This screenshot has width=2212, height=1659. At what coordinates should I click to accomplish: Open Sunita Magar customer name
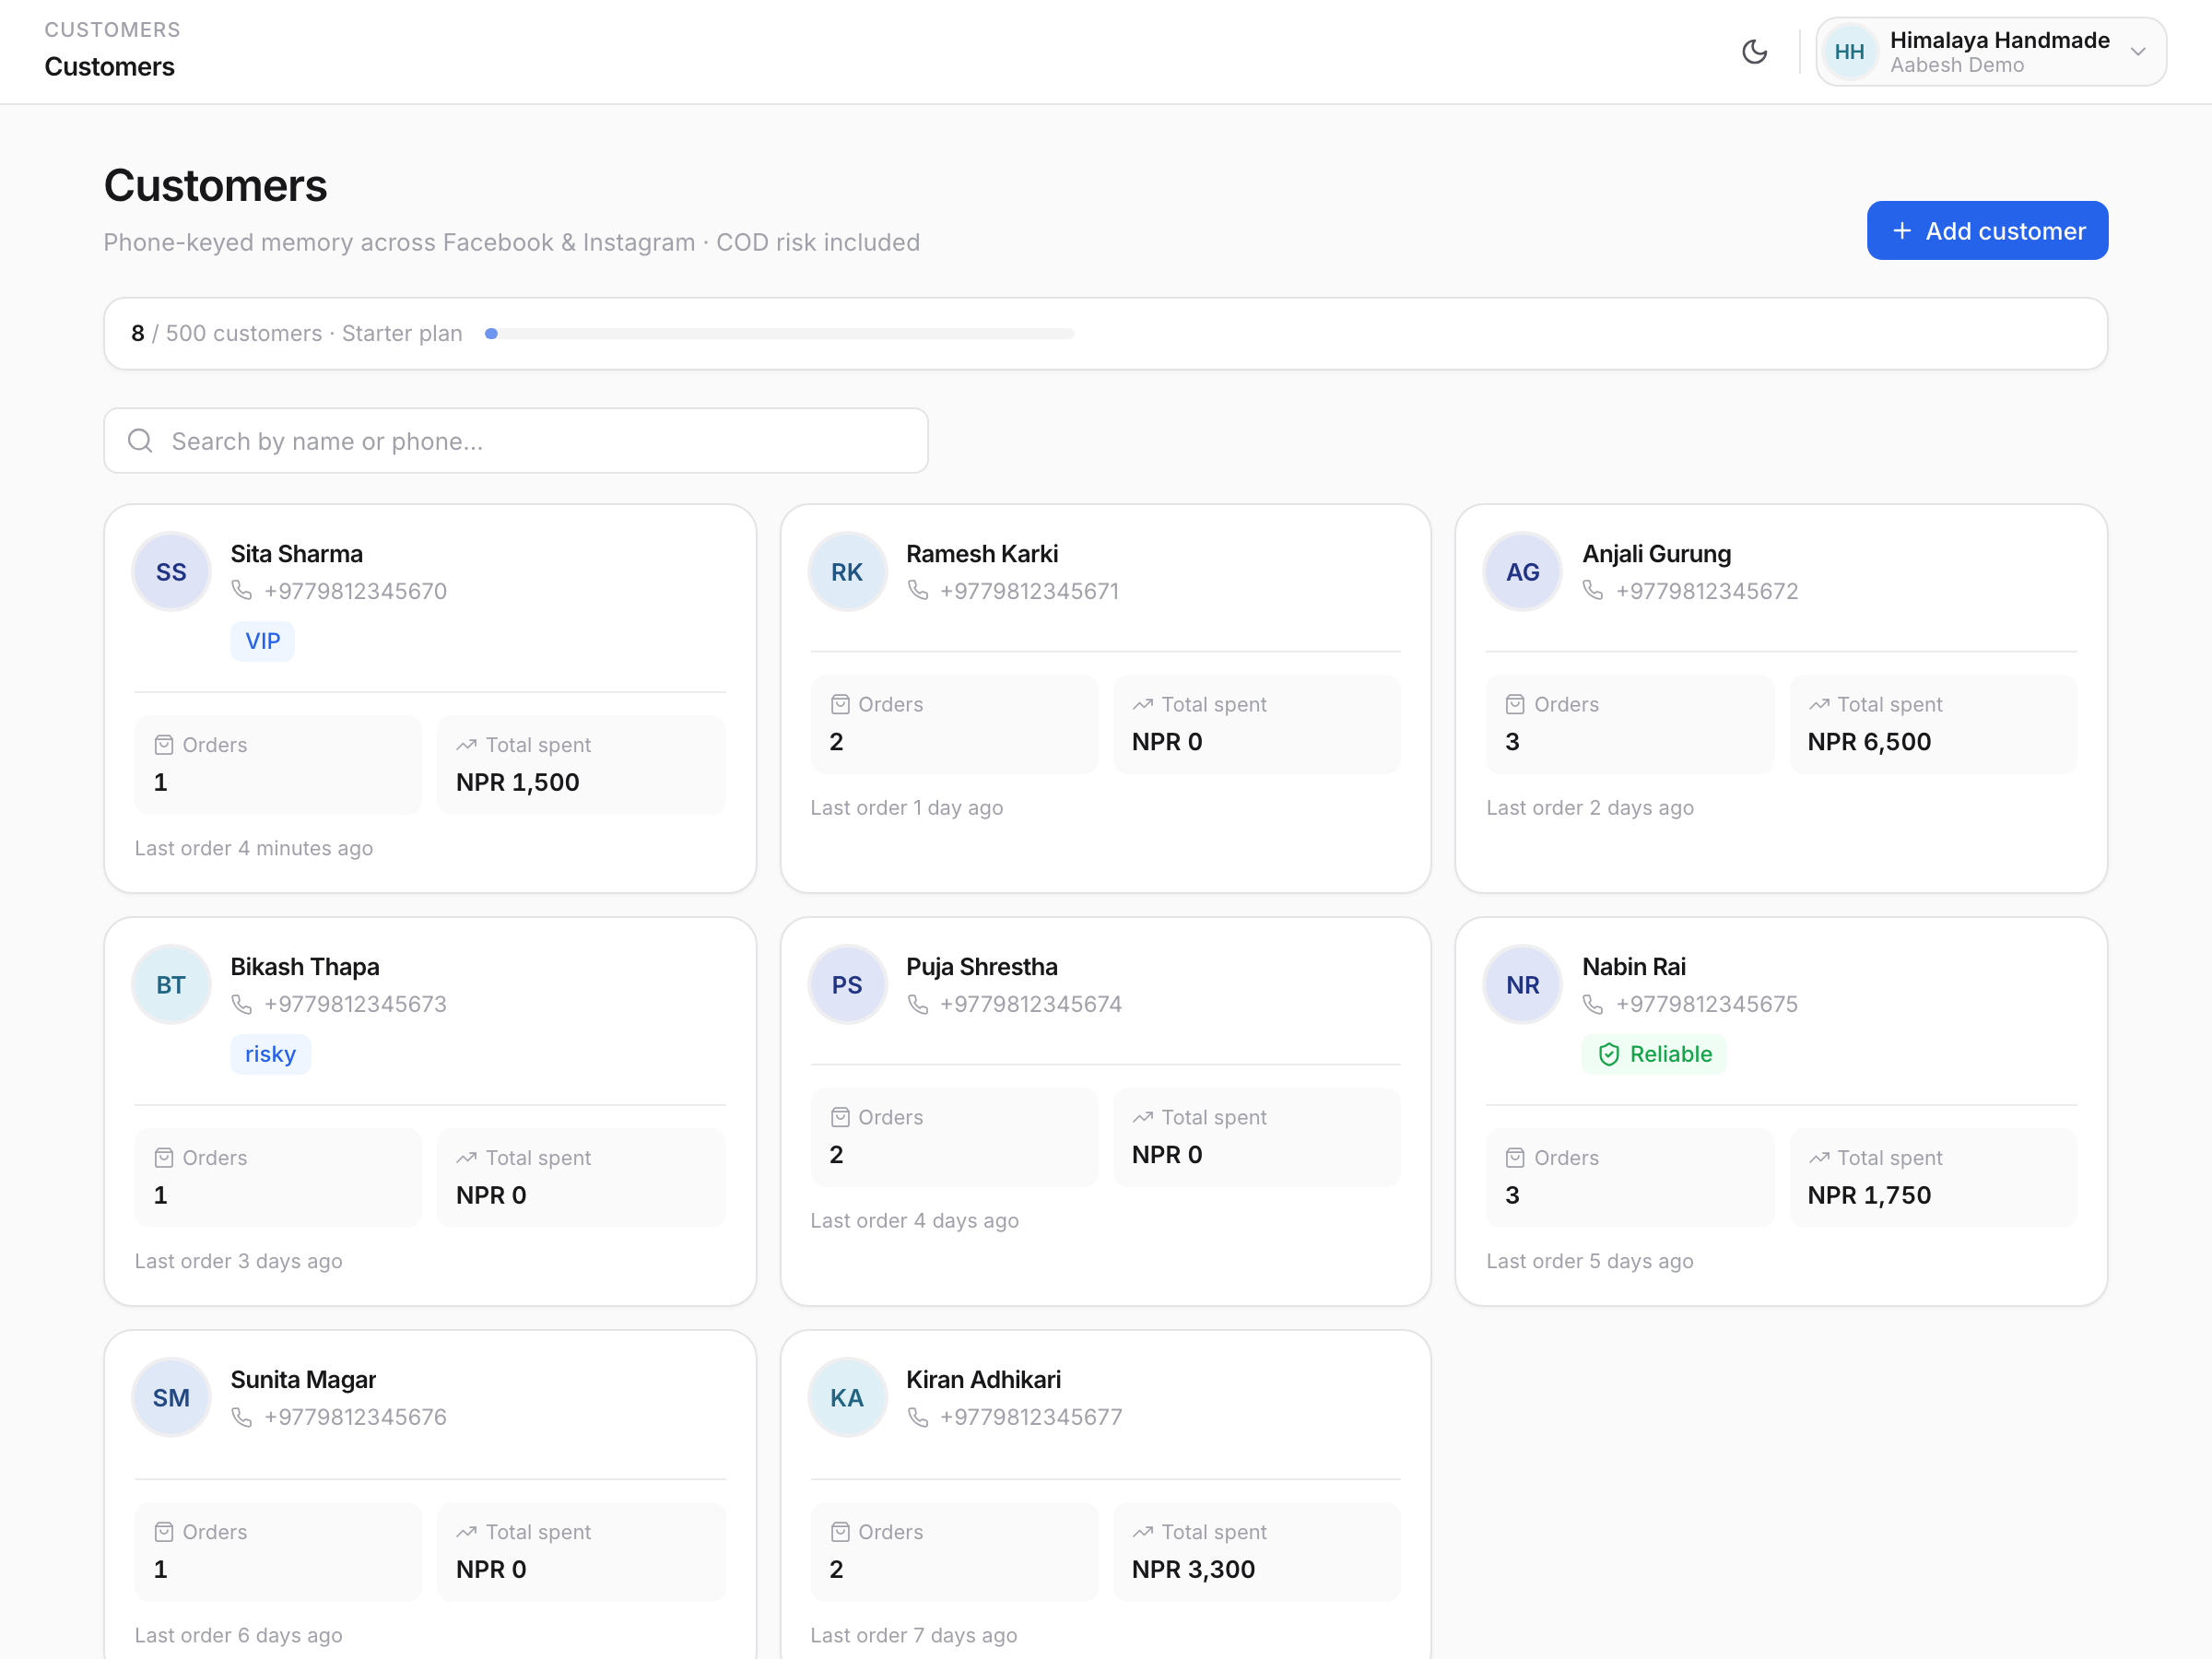(303, 1380)
